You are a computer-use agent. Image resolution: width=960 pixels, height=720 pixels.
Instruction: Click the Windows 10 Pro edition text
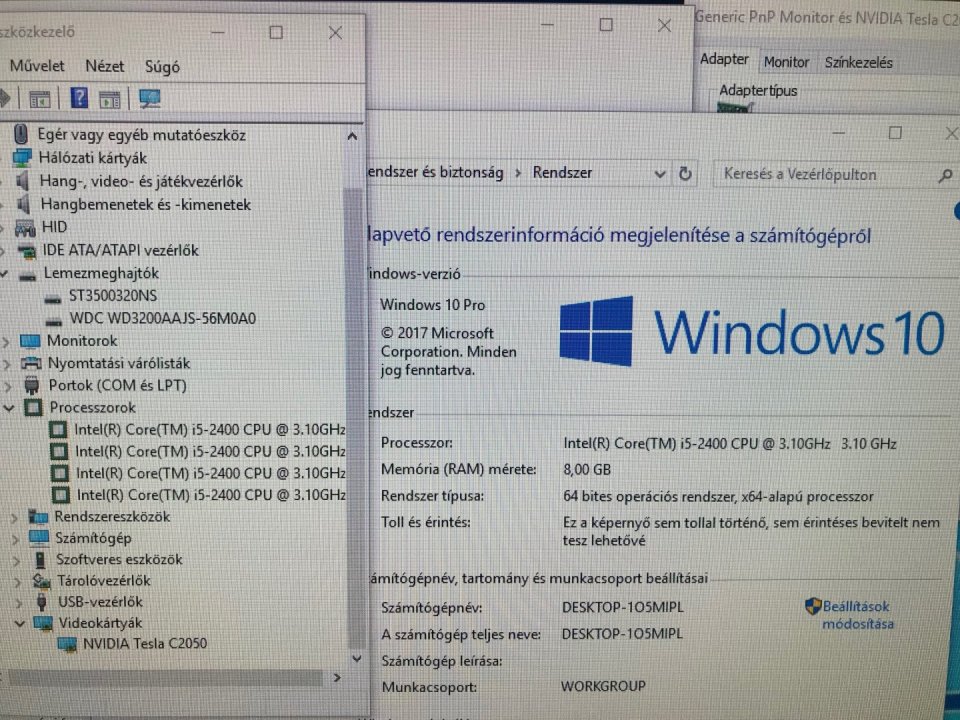[x=432, y=305]
